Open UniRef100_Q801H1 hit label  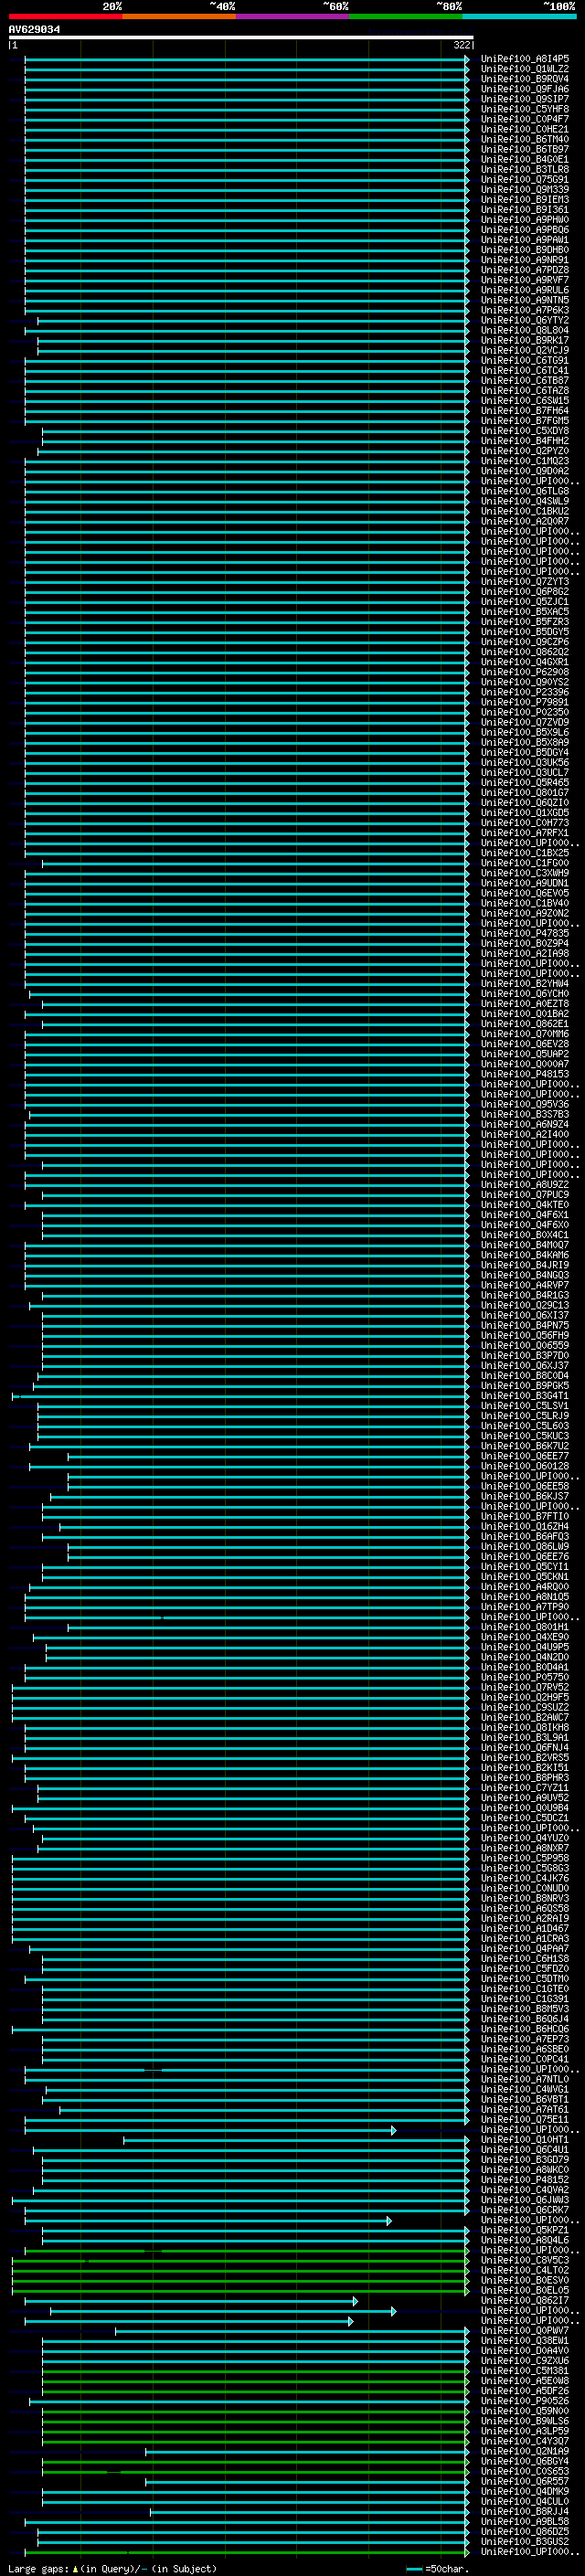click(525, 1627)
